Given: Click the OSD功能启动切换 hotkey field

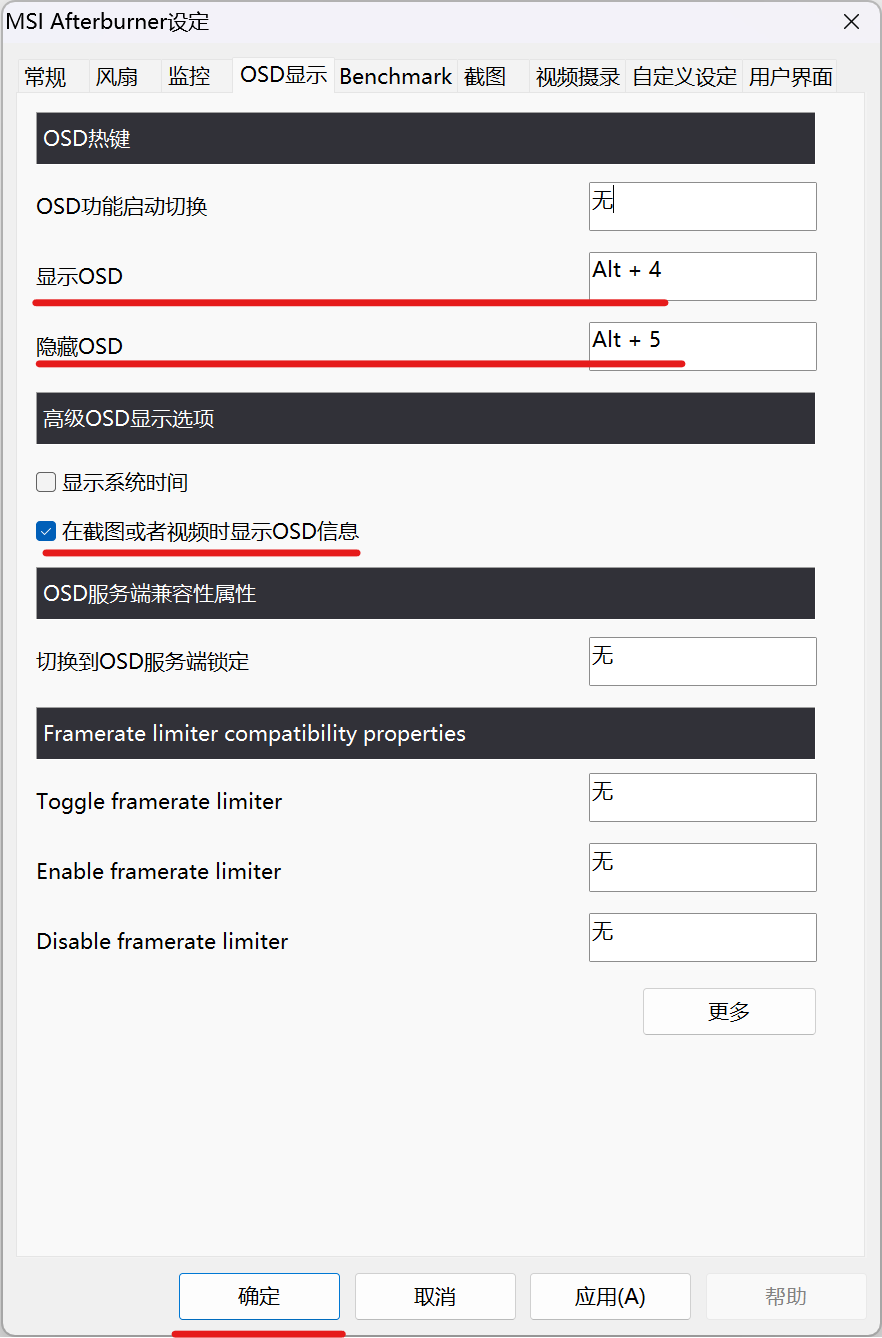Looking at the screenshot, I should click(702, 206).
